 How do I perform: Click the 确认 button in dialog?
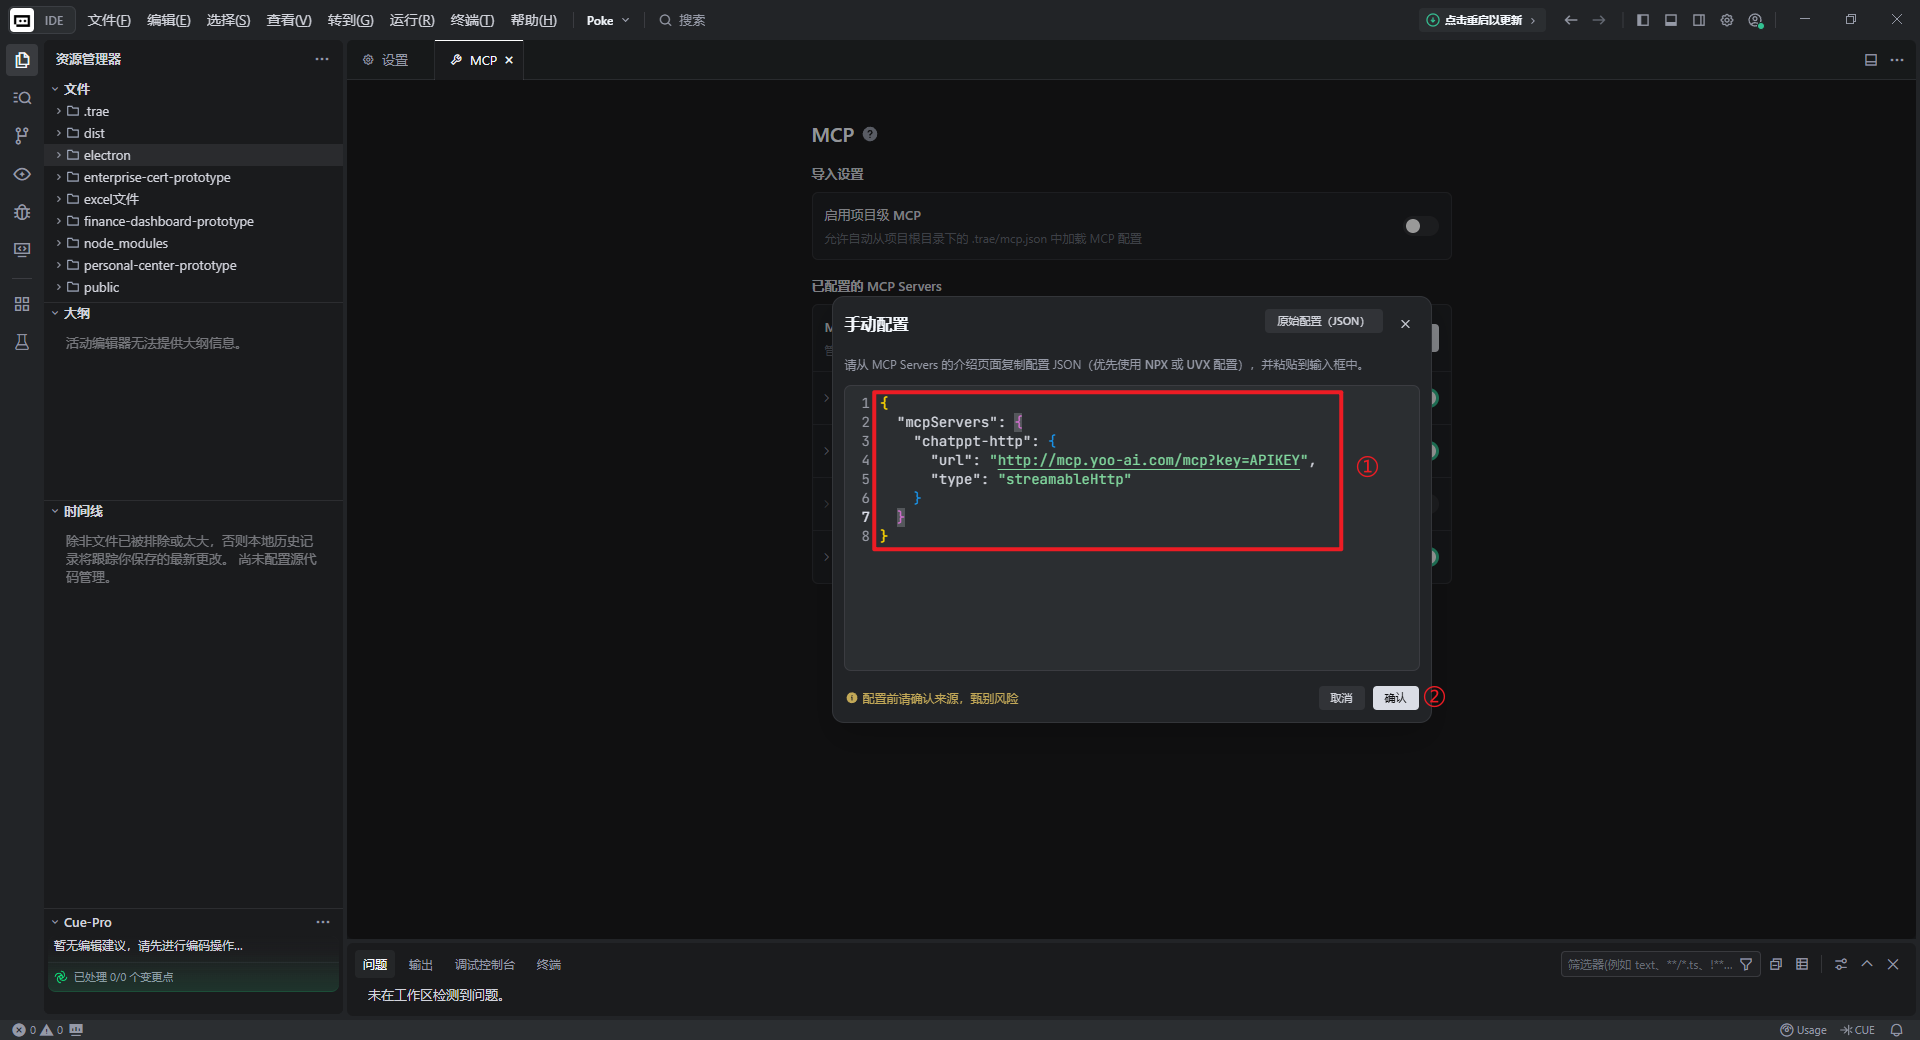click(1395, 698)
